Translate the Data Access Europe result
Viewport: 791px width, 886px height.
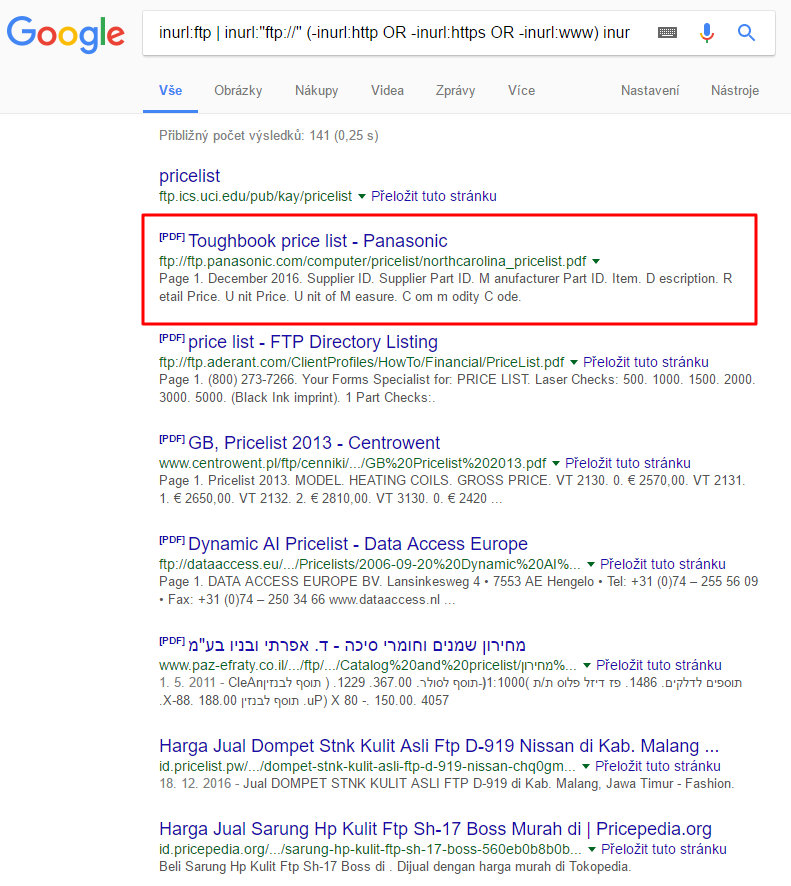coord(662,564)
